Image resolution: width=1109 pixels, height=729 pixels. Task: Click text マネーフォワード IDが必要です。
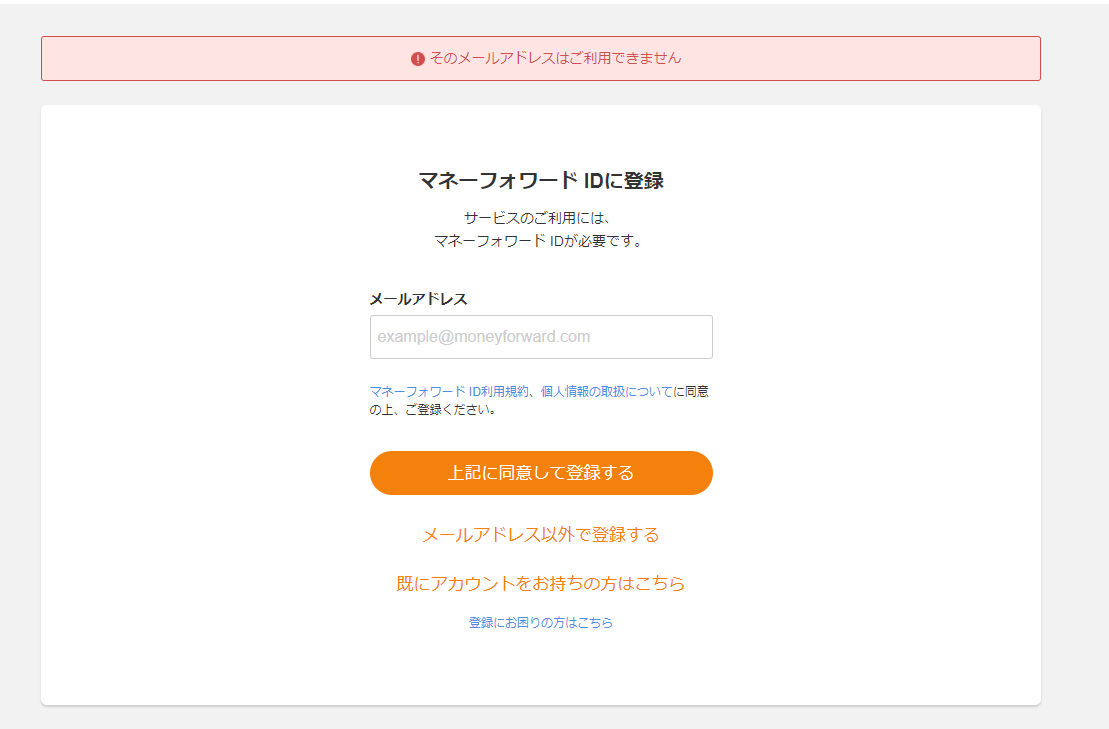(x=540, y=241)
